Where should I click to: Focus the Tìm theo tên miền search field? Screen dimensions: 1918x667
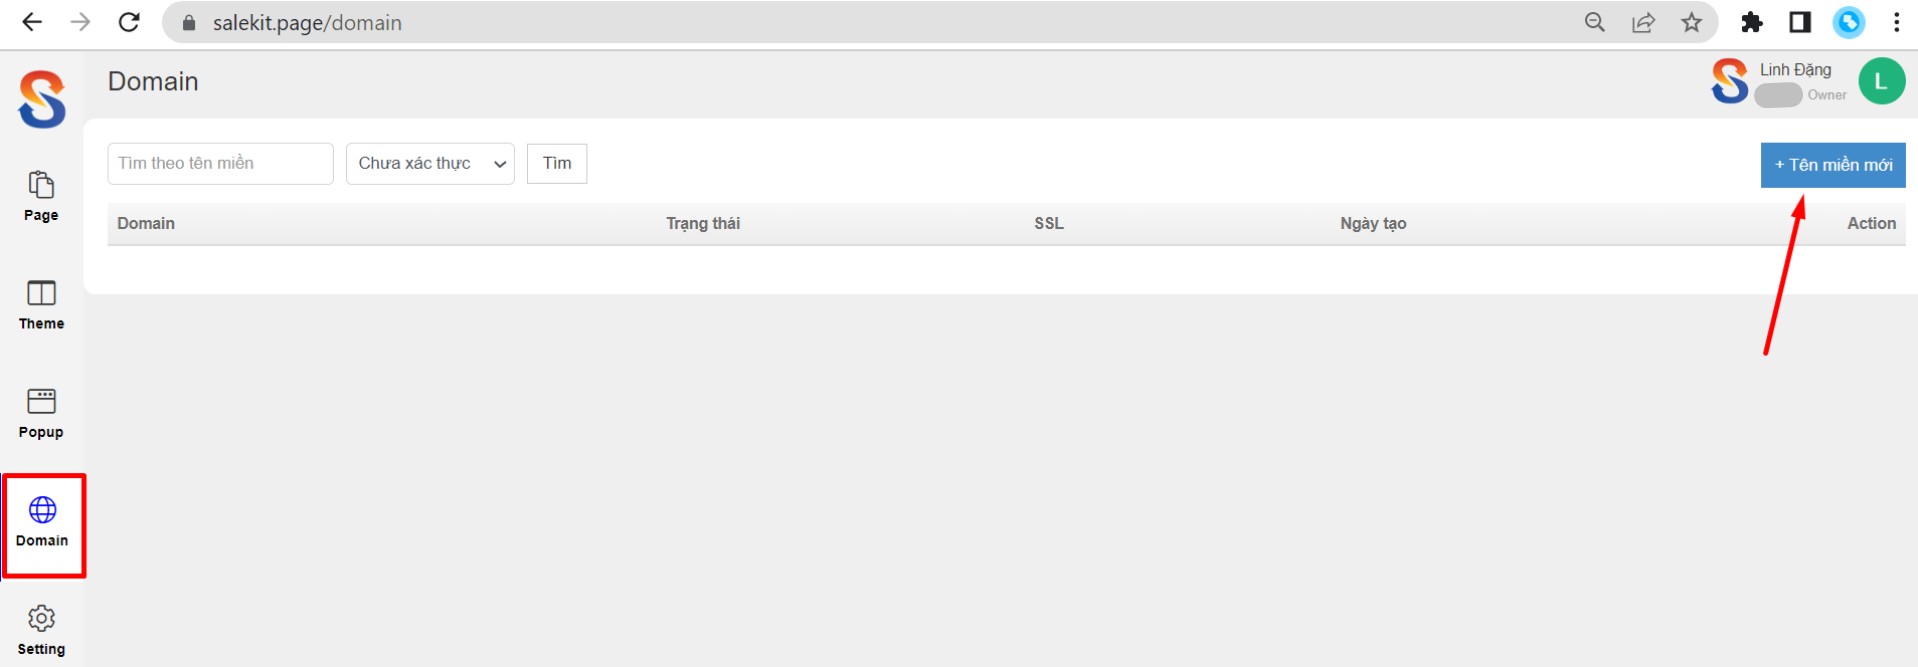point(220,164)
